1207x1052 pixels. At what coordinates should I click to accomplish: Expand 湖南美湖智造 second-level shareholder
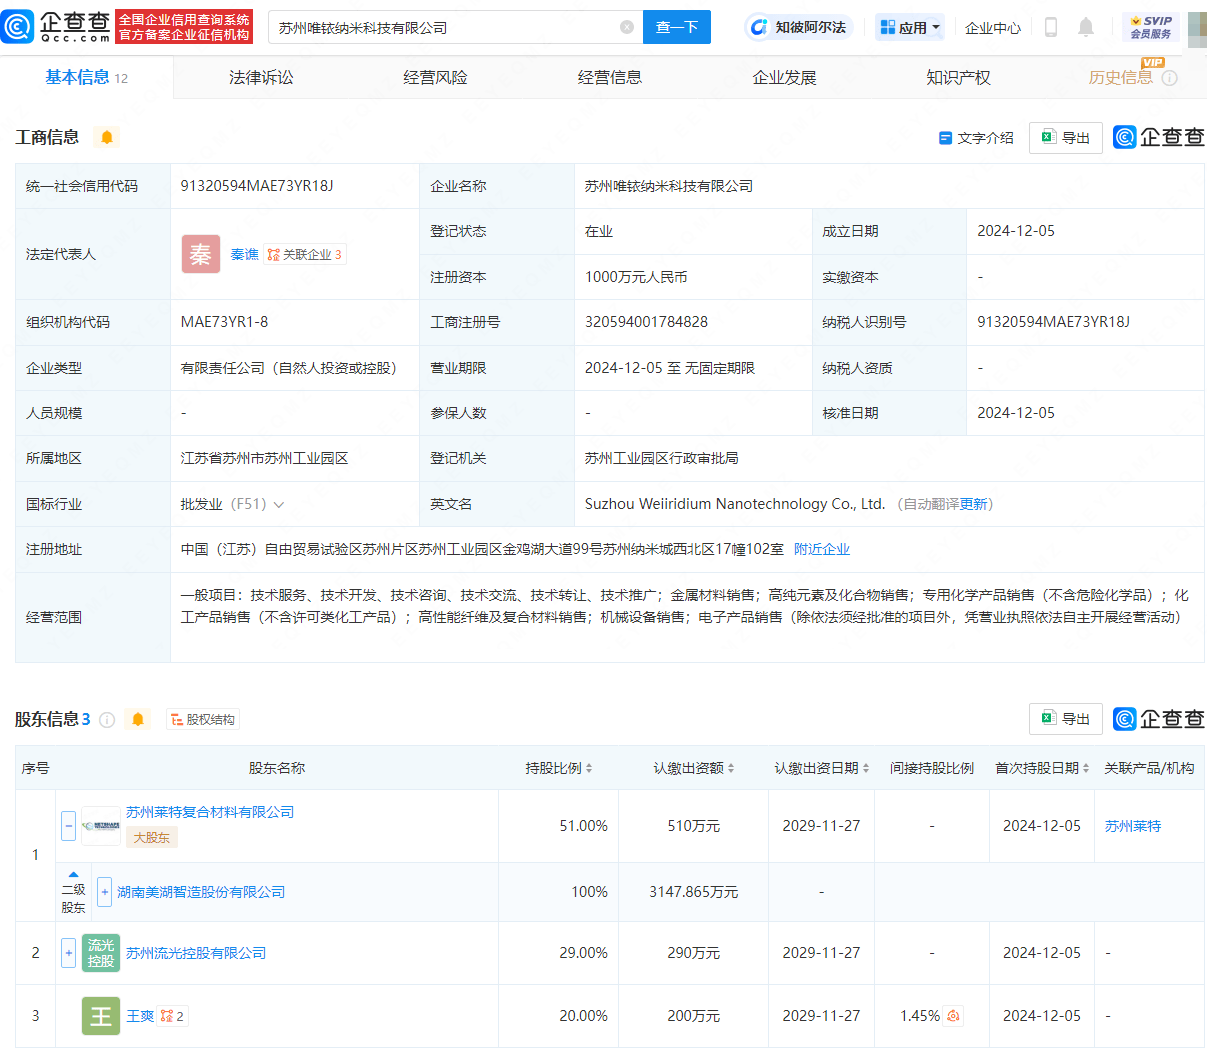[104, 892]
